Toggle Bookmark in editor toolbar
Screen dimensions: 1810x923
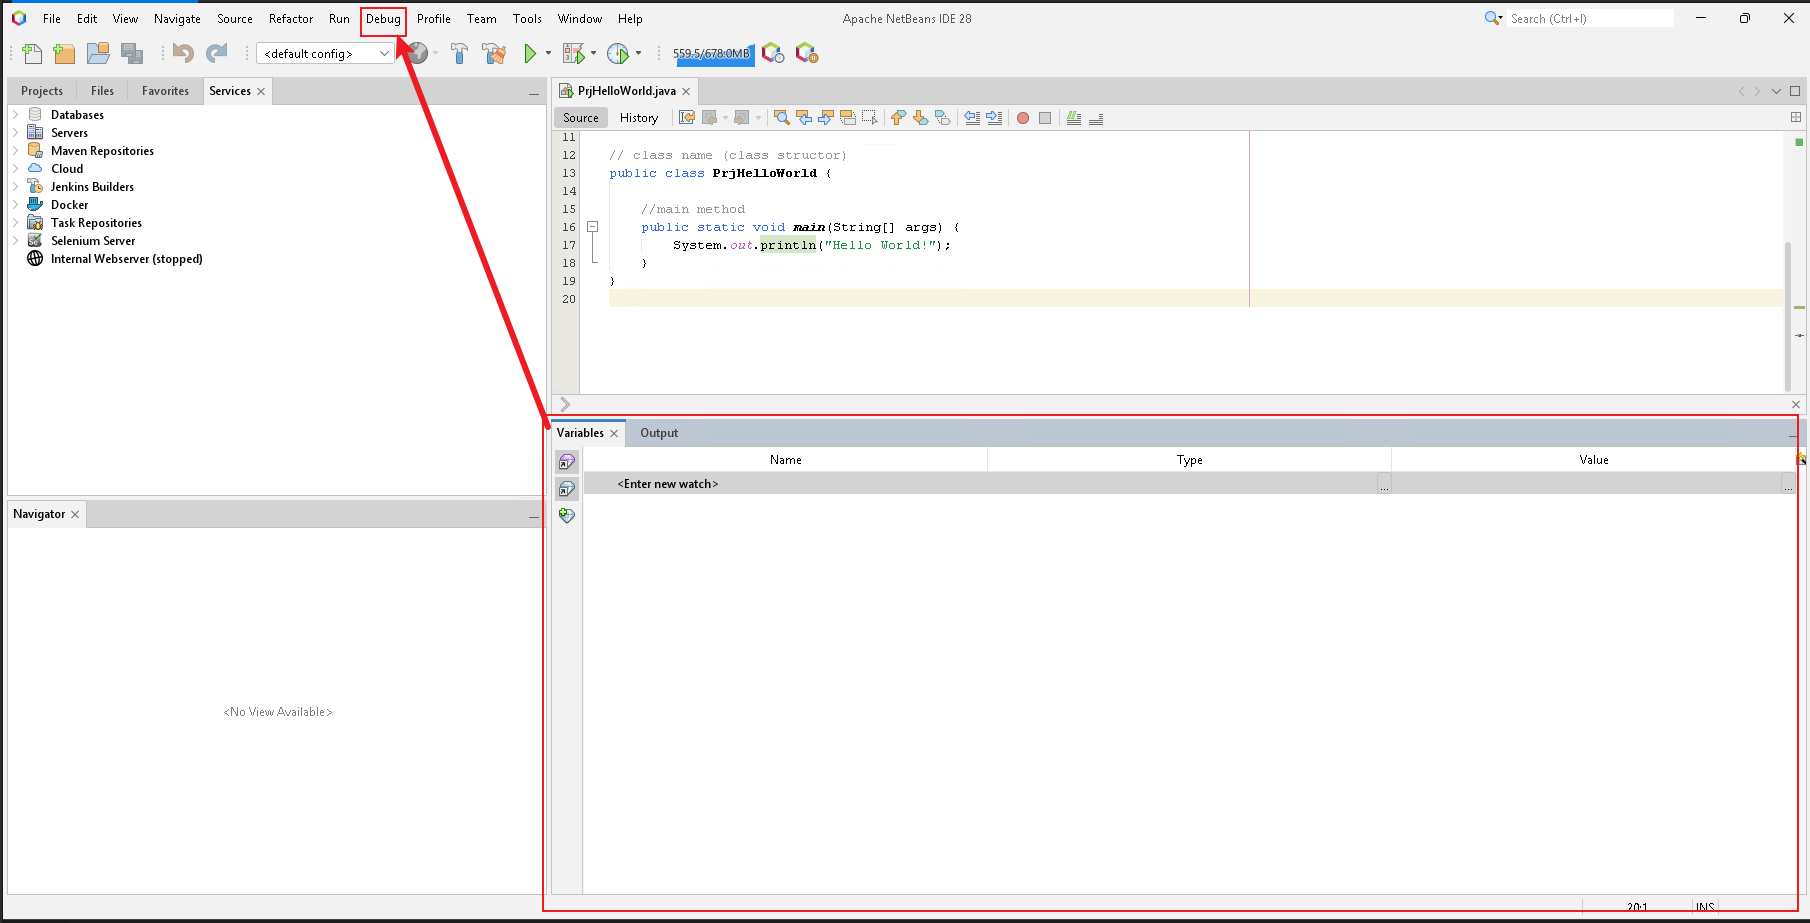pyautogui.click(x=942, y=118)
